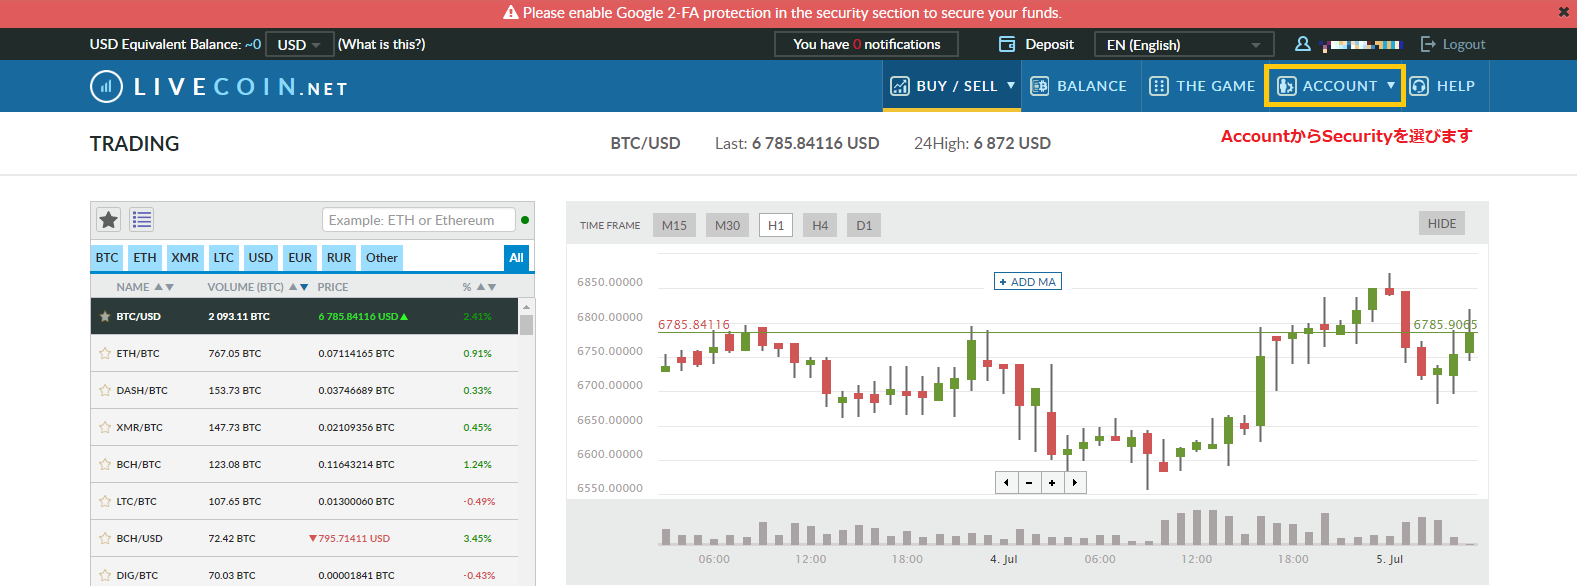Expand the BUY / SELL dropdown arrow

(1011, 86)
